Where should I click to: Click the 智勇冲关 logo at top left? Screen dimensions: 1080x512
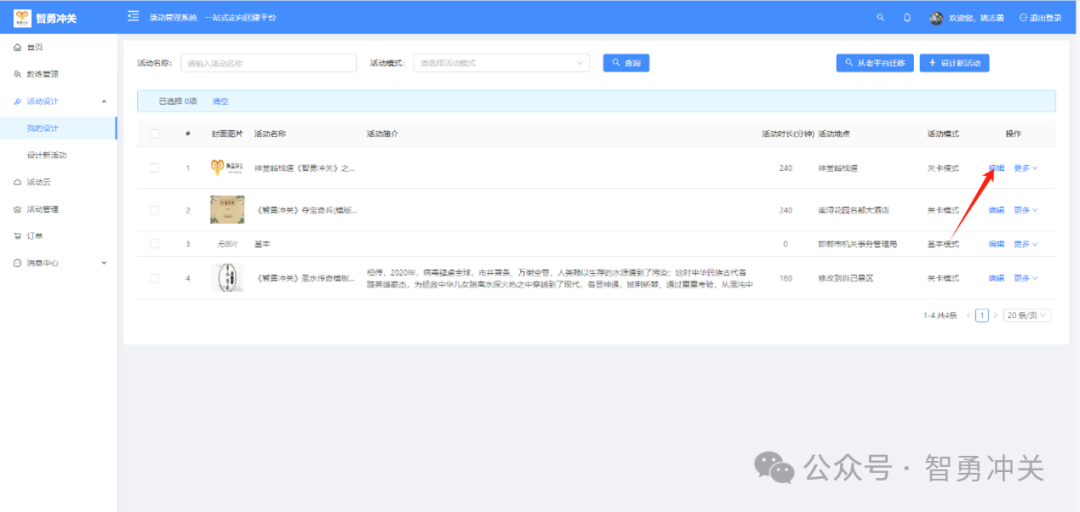point(45,18)
